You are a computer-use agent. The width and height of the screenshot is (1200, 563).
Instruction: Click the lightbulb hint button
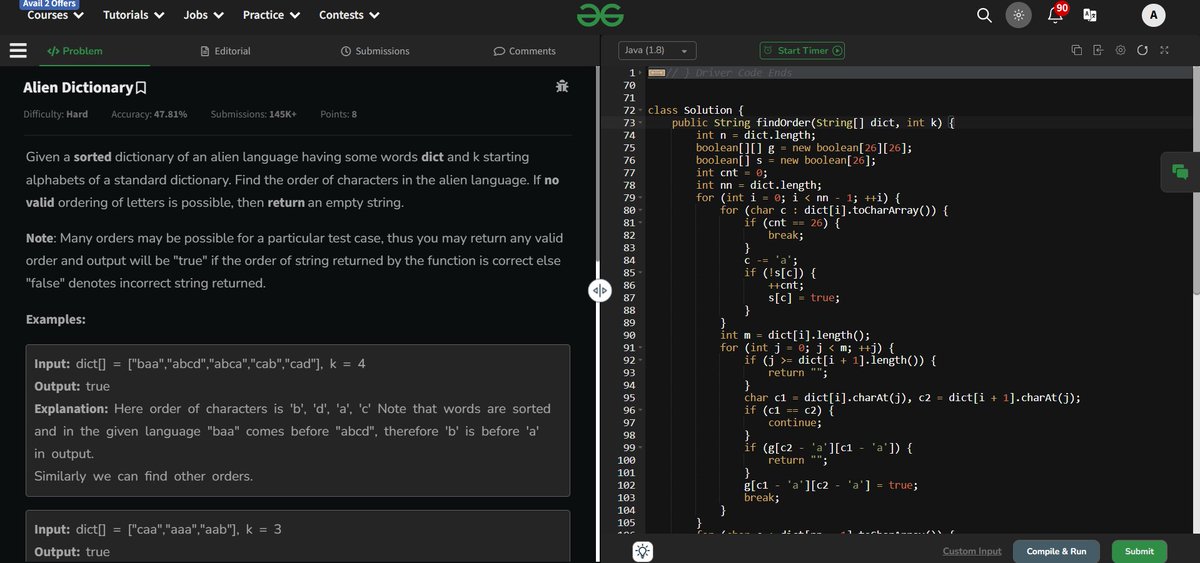pos(641,551)
